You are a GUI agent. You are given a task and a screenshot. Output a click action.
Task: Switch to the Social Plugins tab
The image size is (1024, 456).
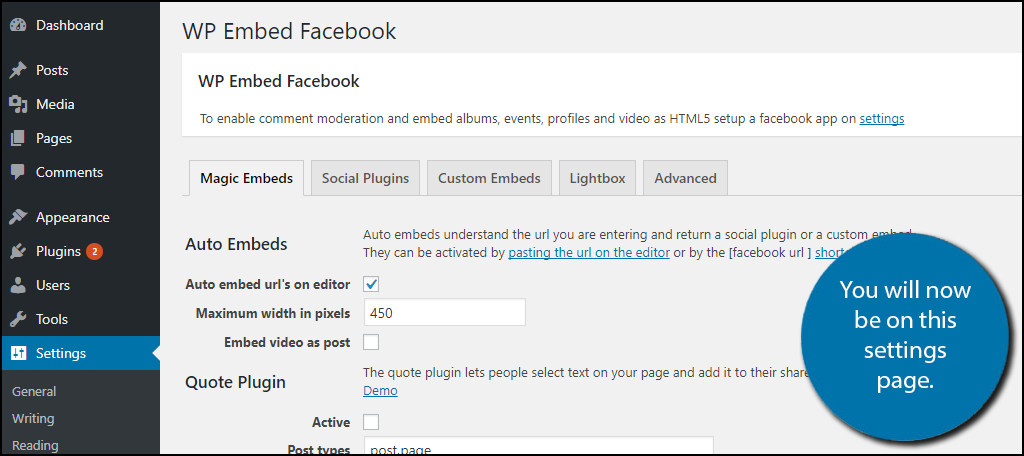tap(365, 178)
